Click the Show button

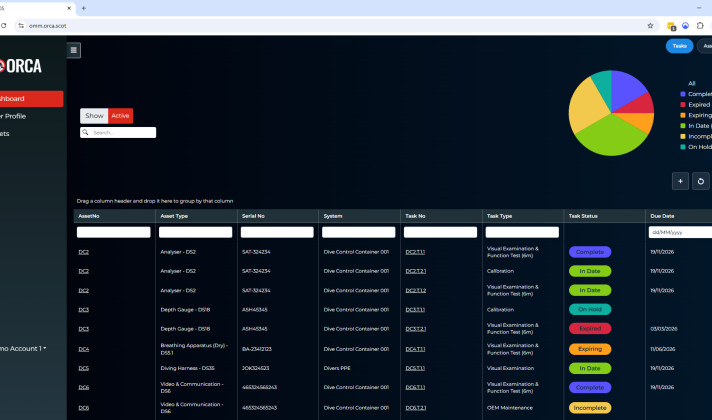pyautogui.click(x=94, y=116)
